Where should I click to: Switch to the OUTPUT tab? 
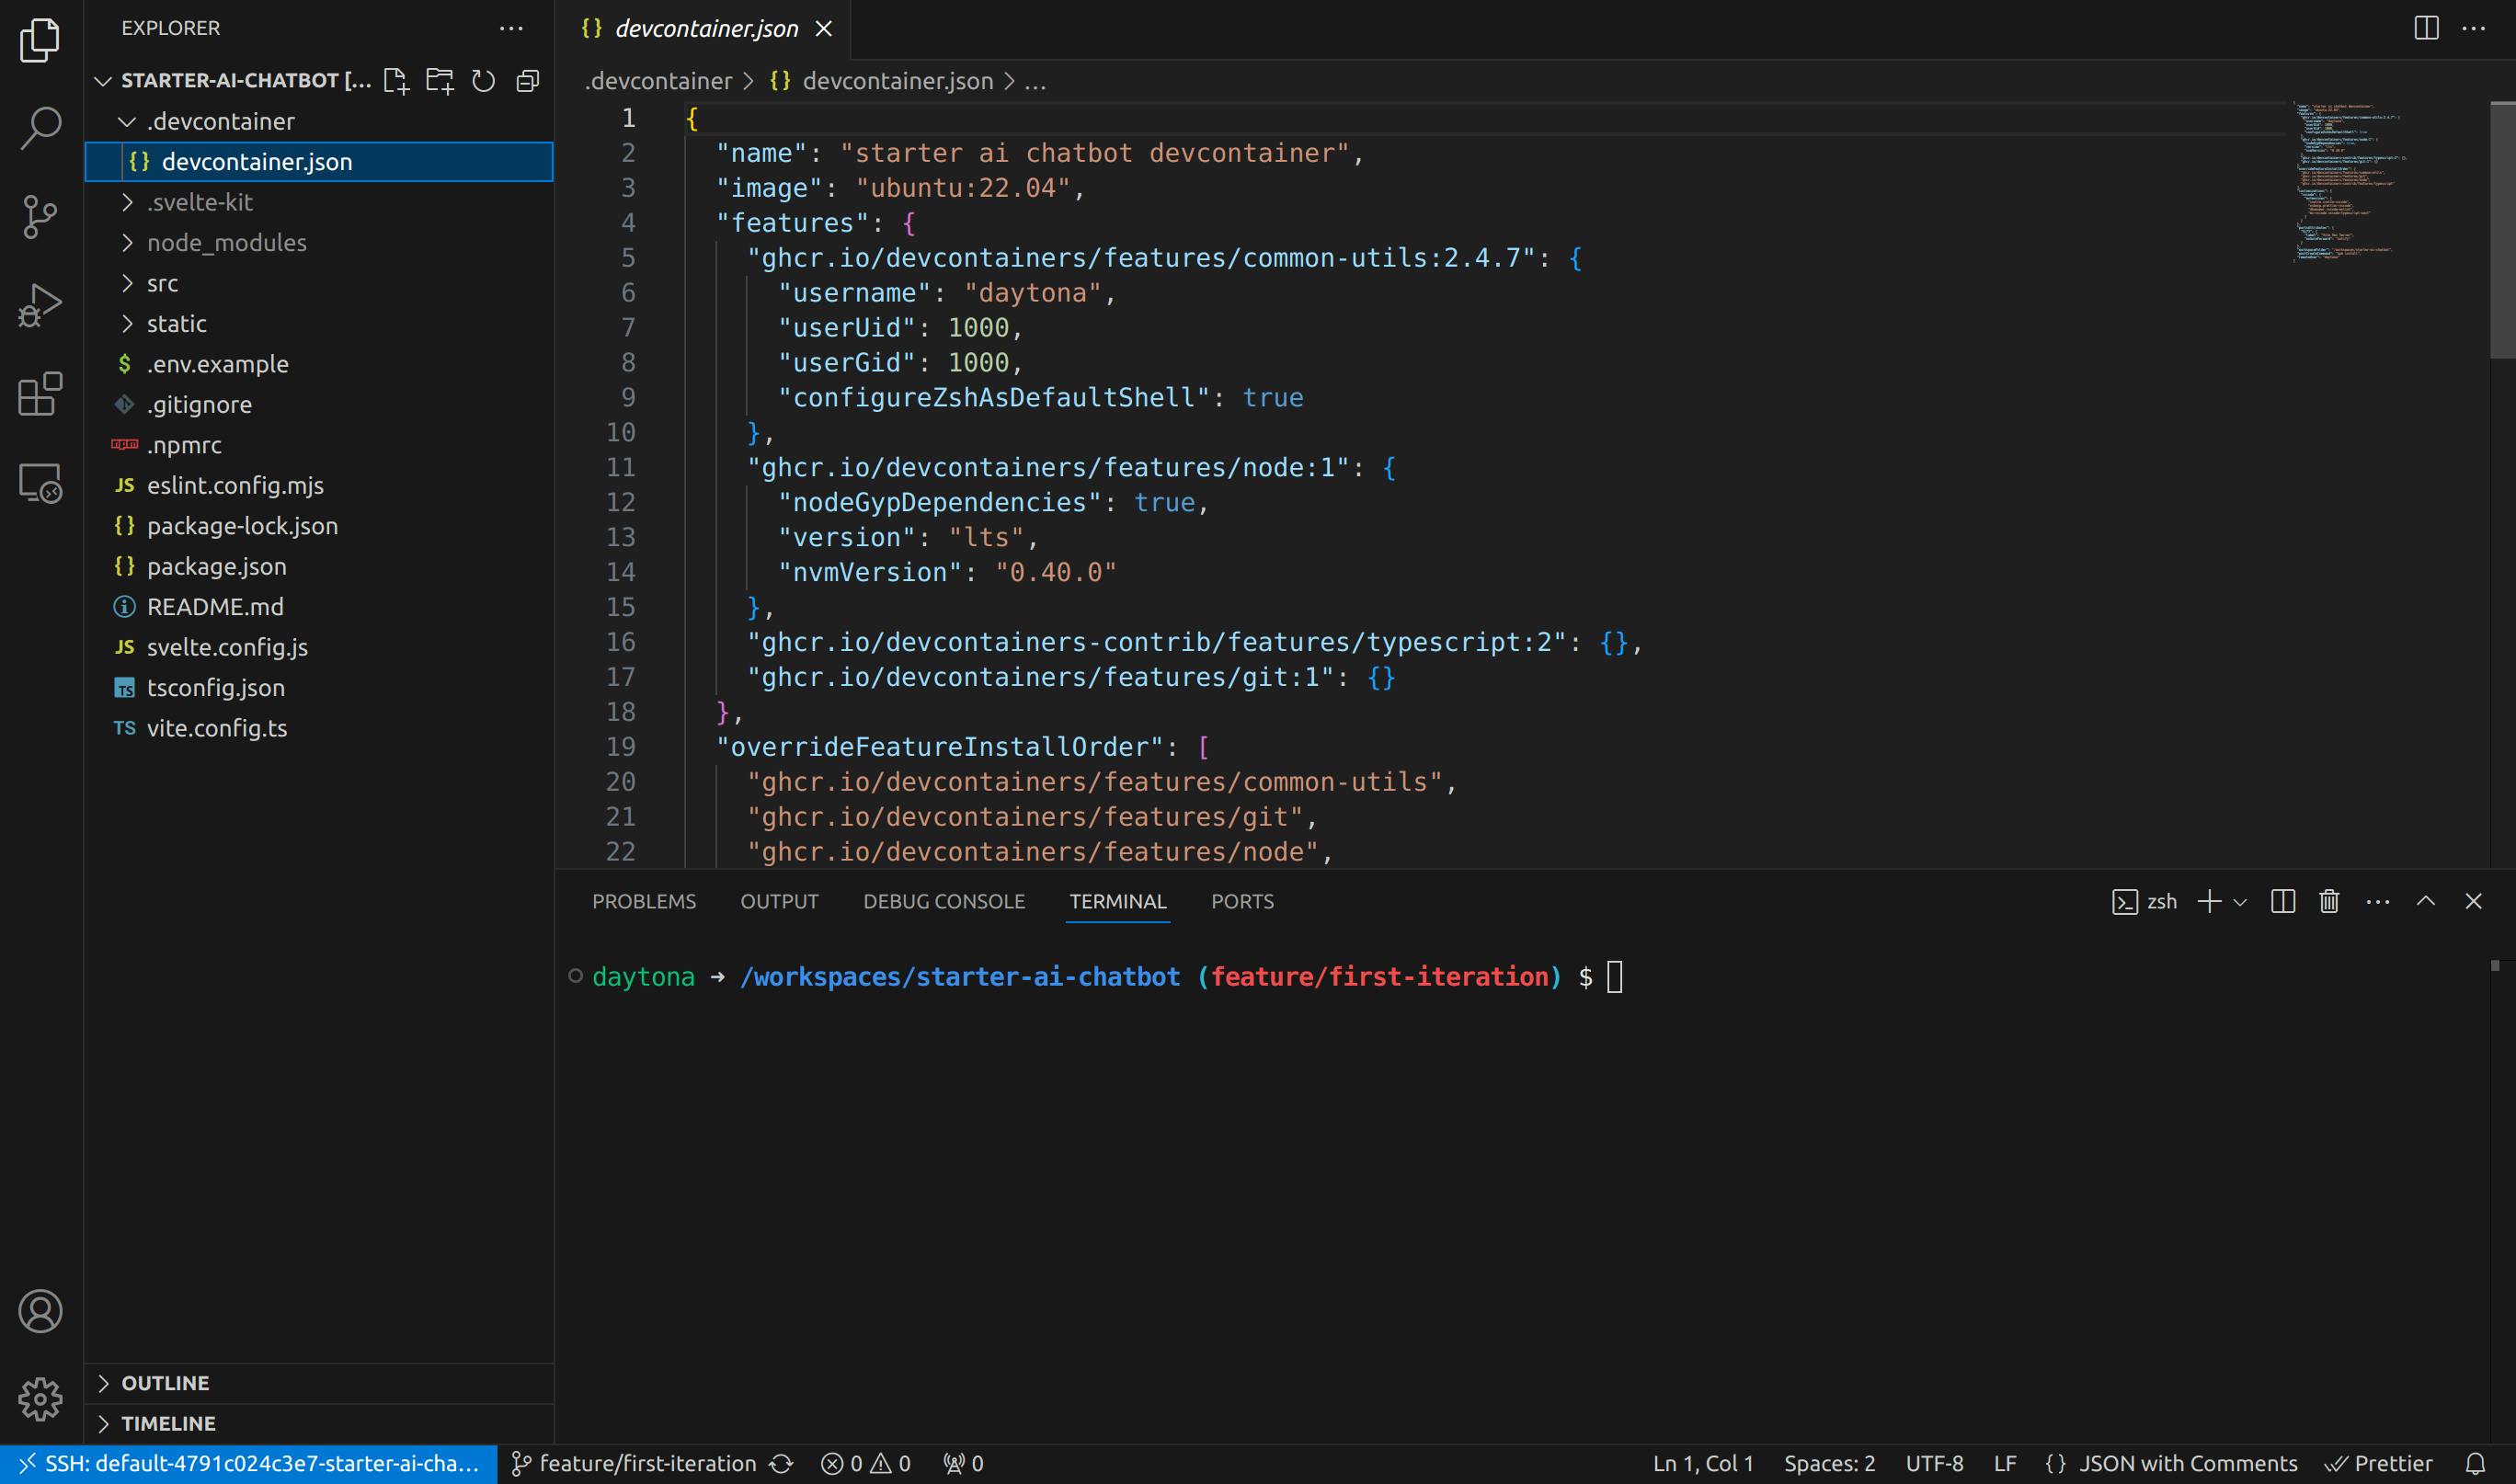tap(779, 901)
